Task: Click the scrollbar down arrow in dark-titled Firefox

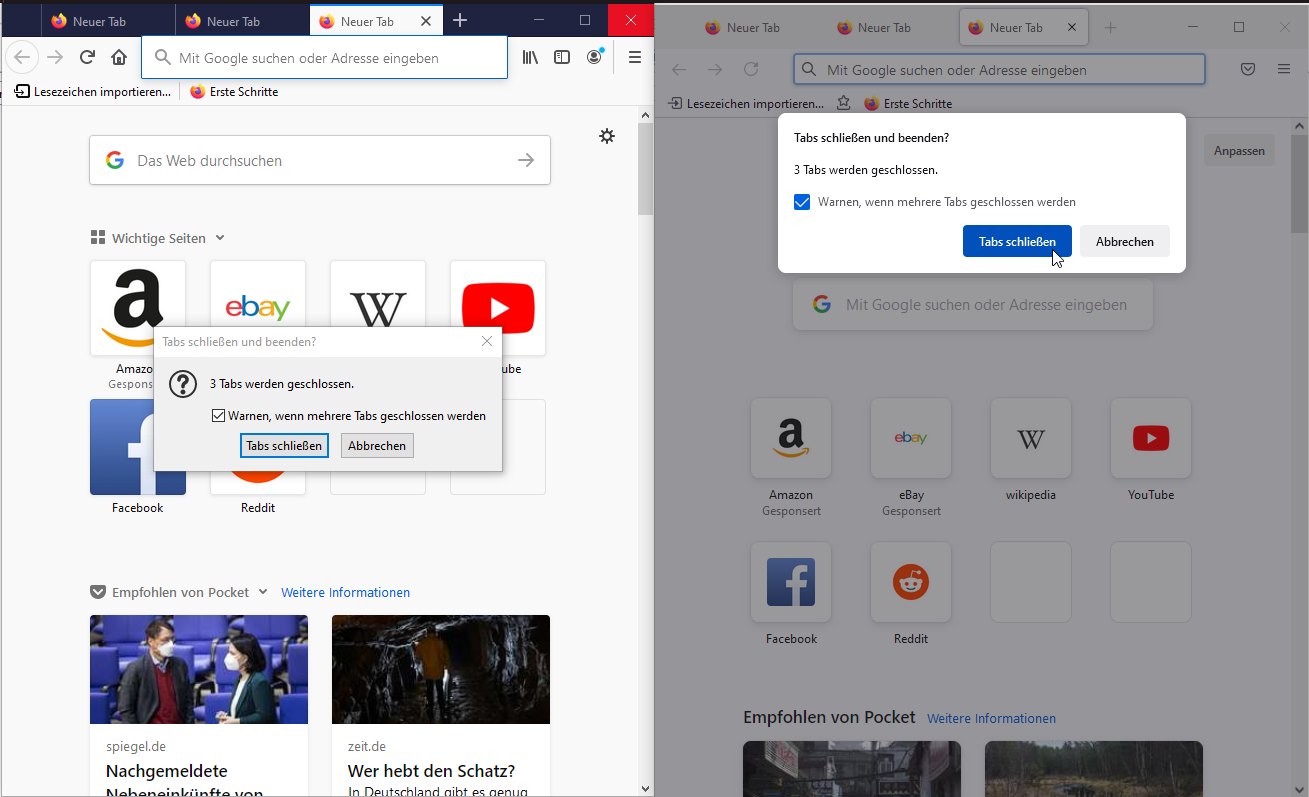Action: (x=646, y=788)
